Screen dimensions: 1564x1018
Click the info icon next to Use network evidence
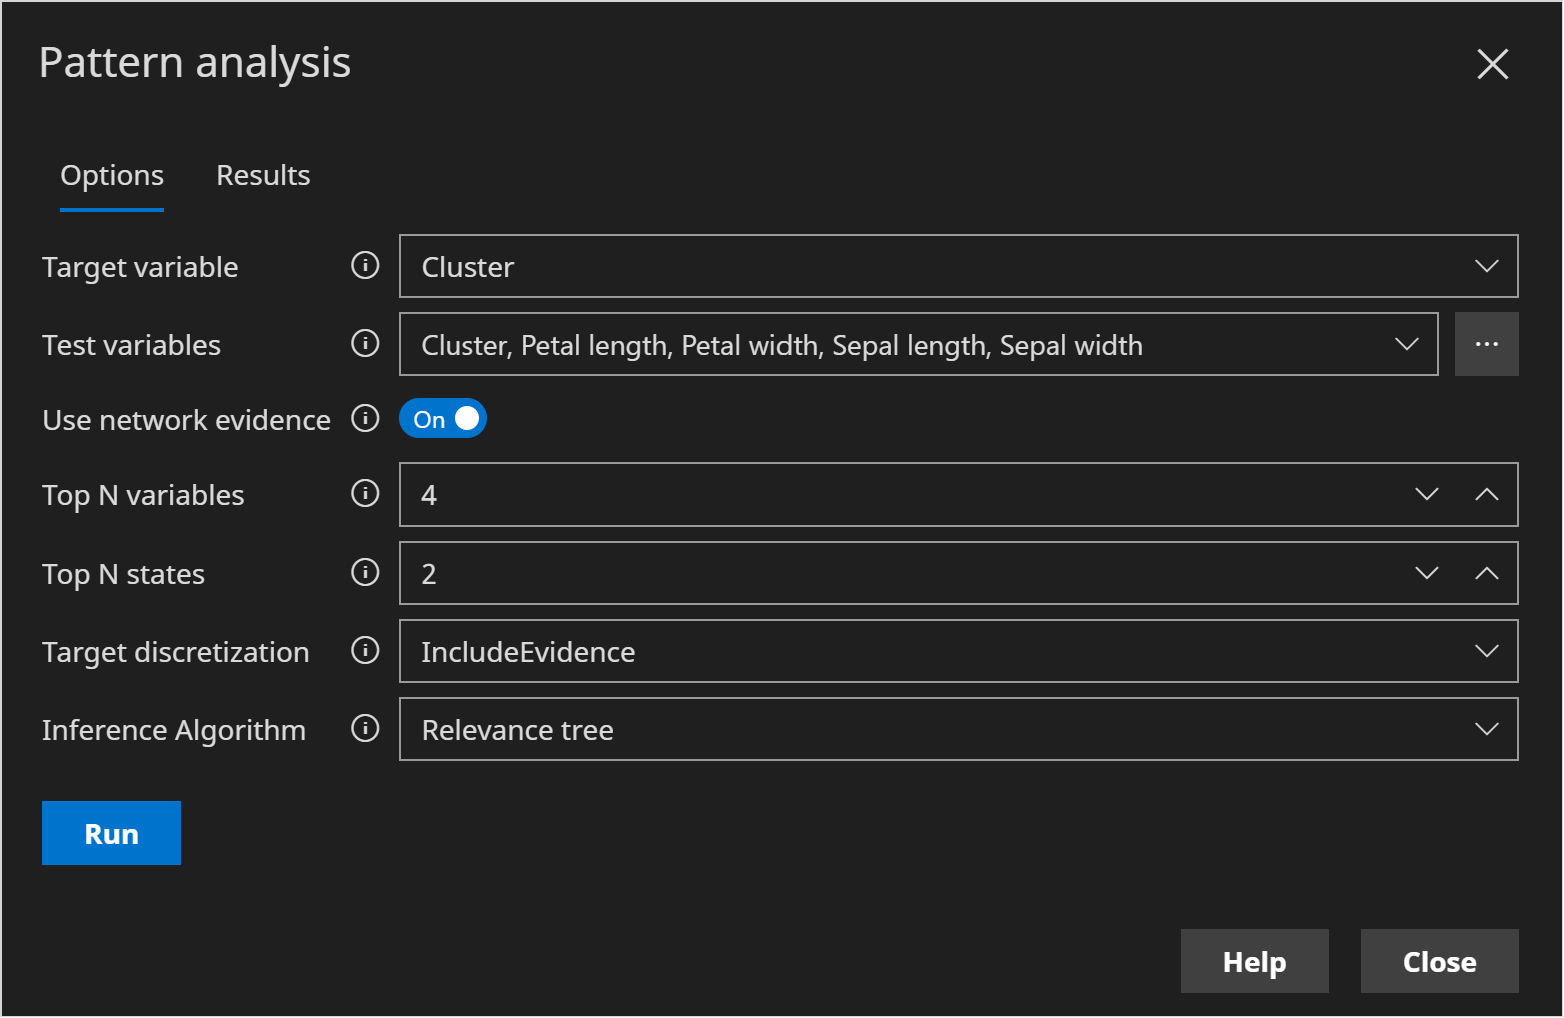[x=365, y=419]
